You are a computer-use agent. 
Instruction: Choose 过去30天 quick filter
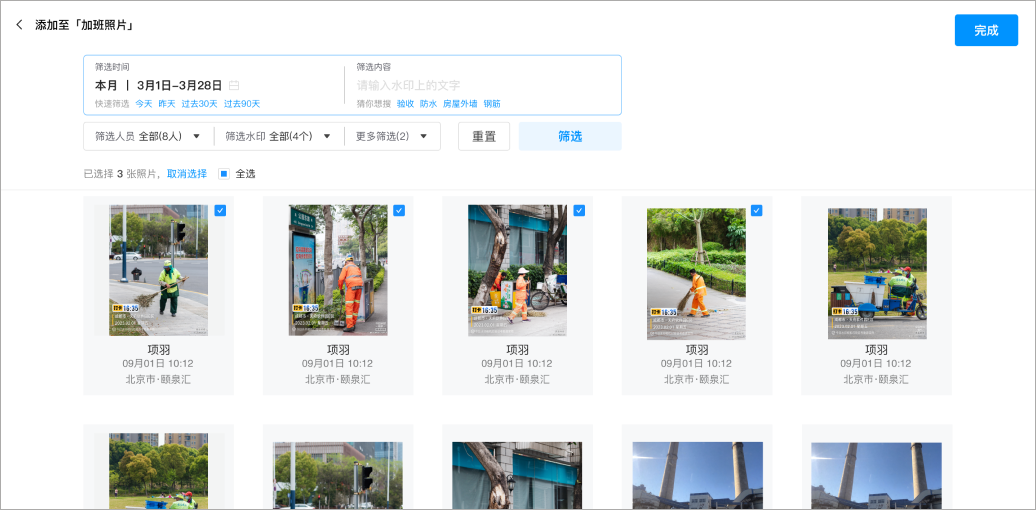pos(199,104)
